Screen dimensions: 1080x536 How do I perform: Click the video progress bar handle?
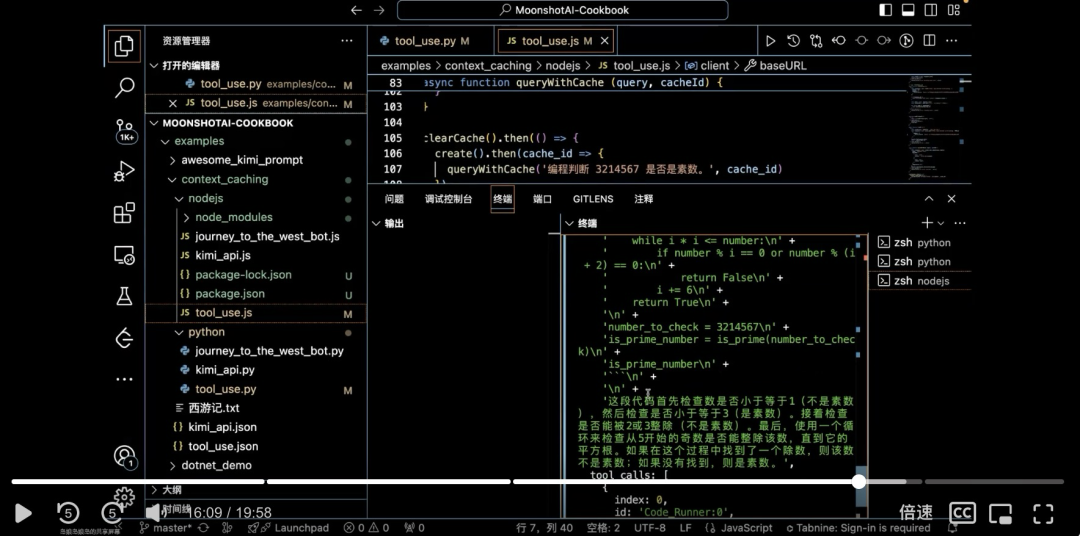click(x=859, y=481)
